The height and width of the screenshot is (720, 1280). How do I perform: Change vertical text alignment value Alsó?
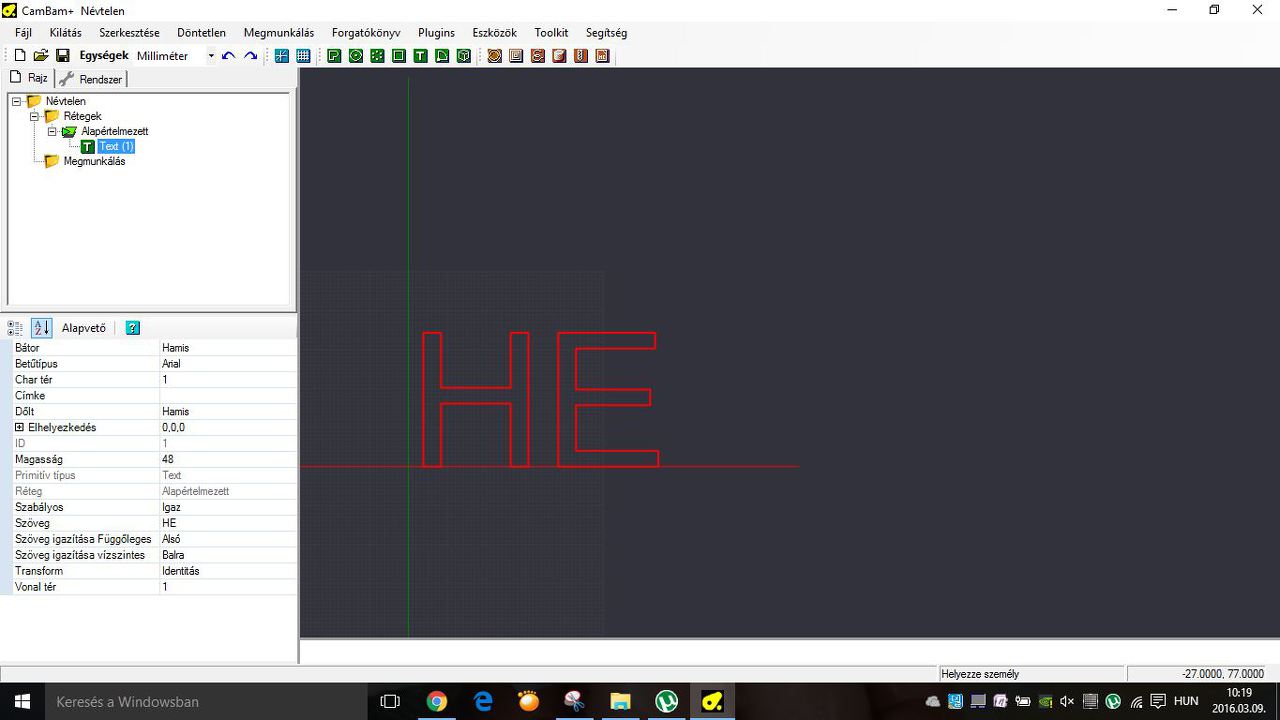(x=228, y=539)
